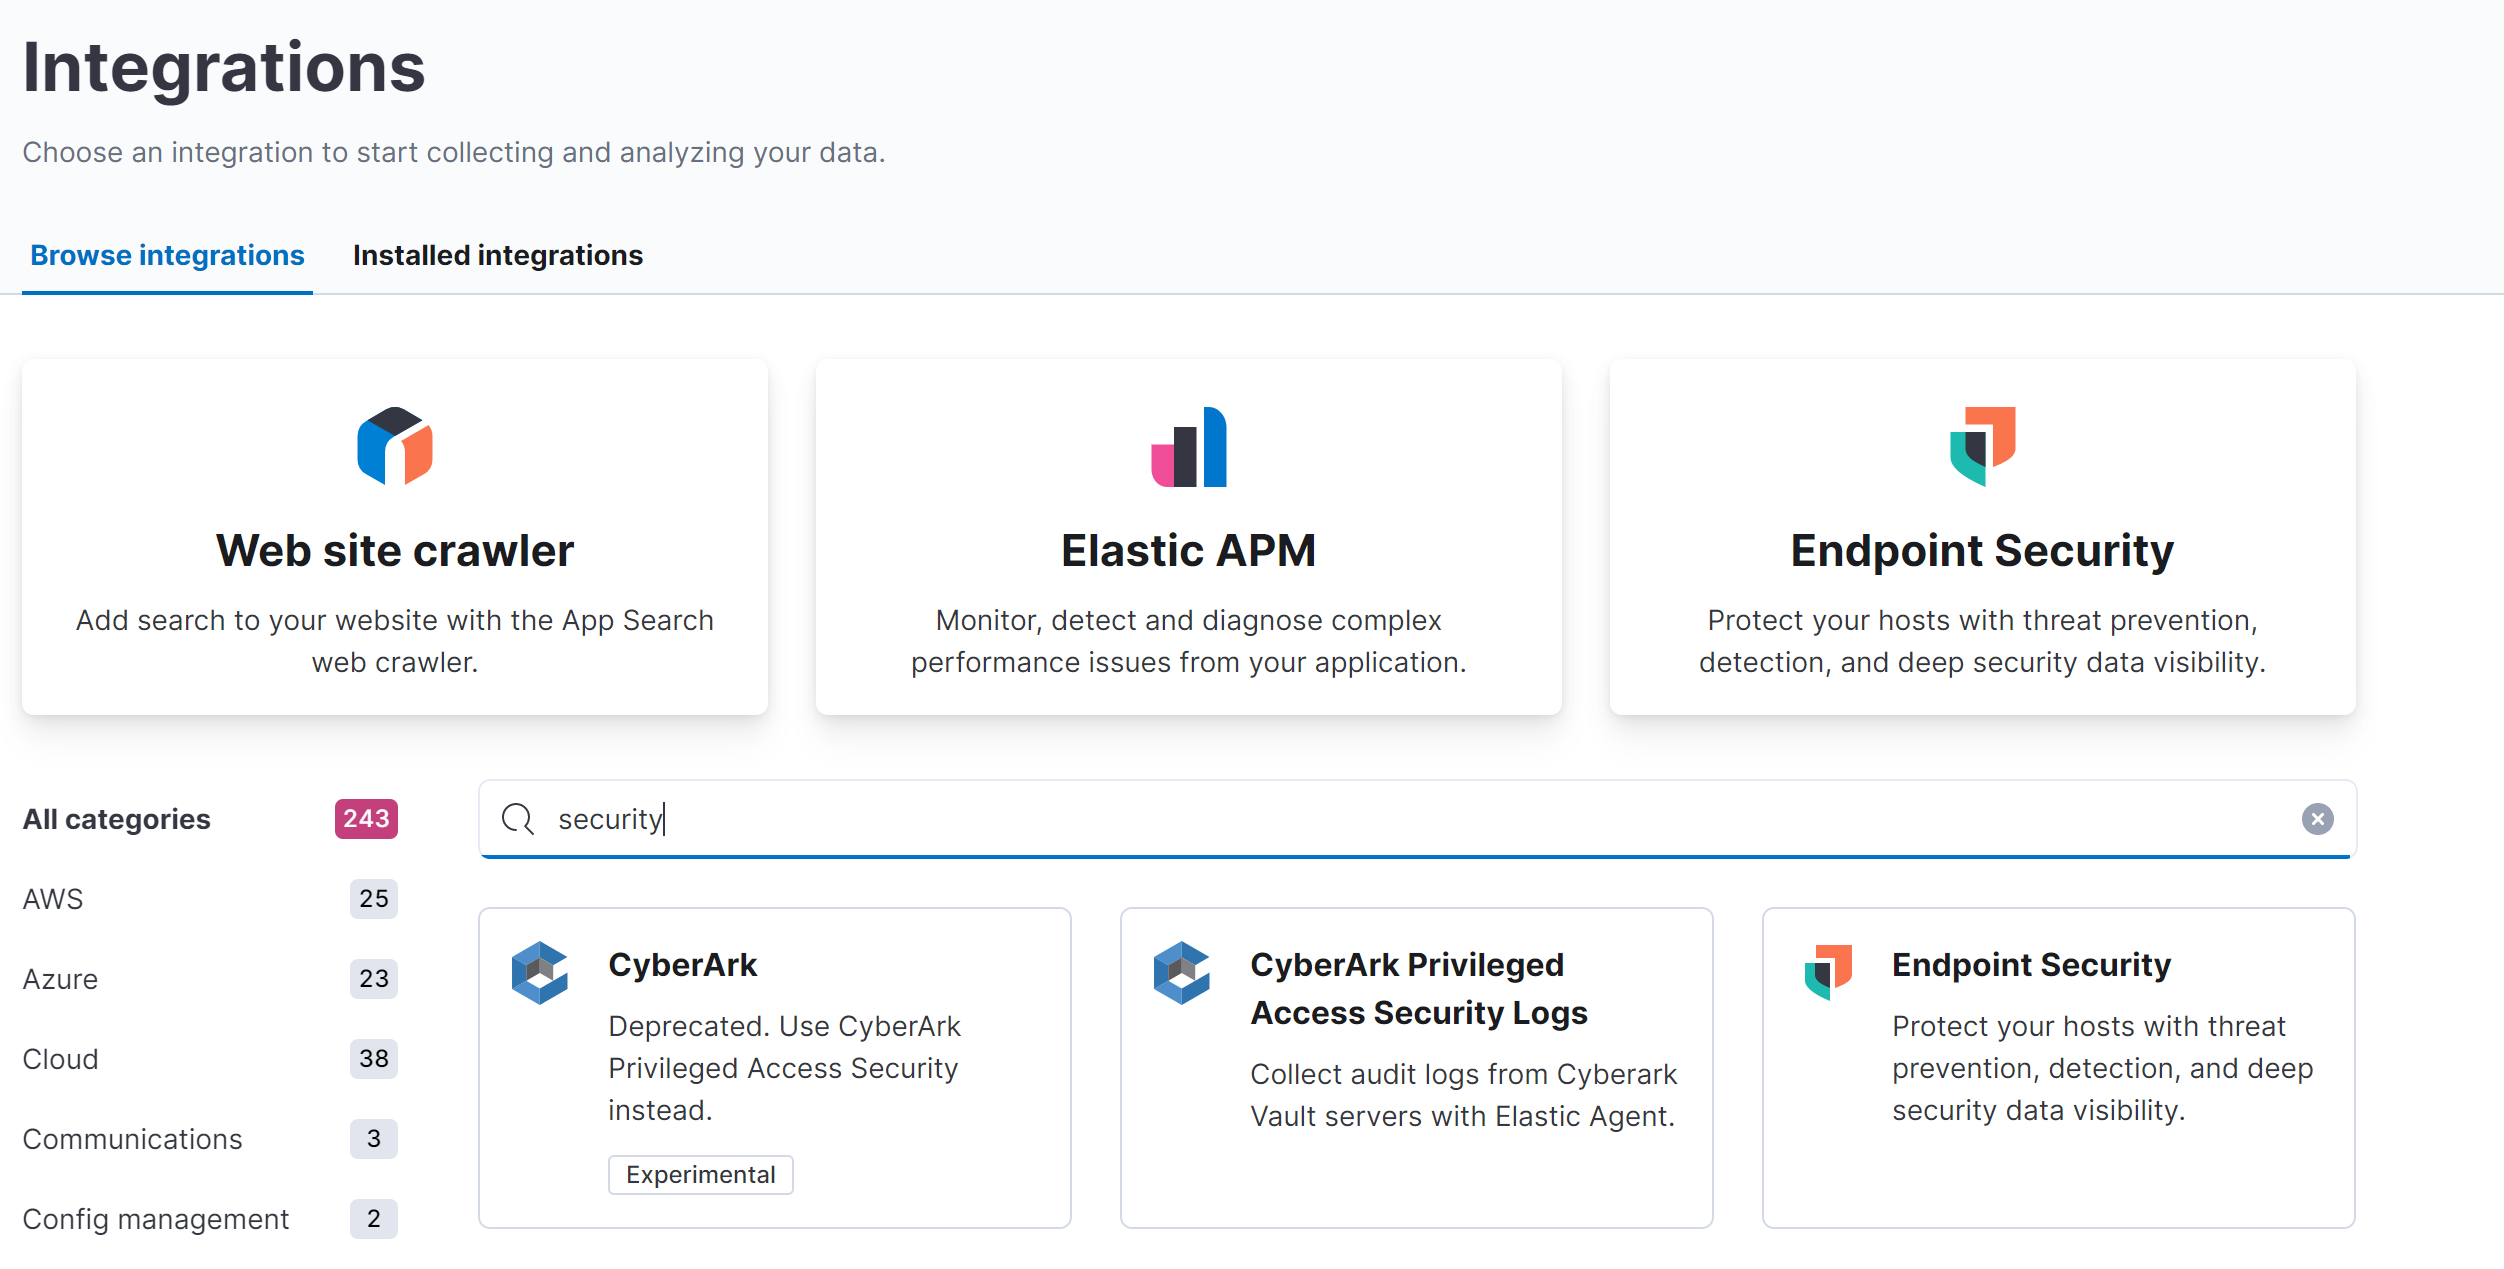The image size is (2504, 1269).
Task: Clear the security search text
Action: pos(2317,819)
